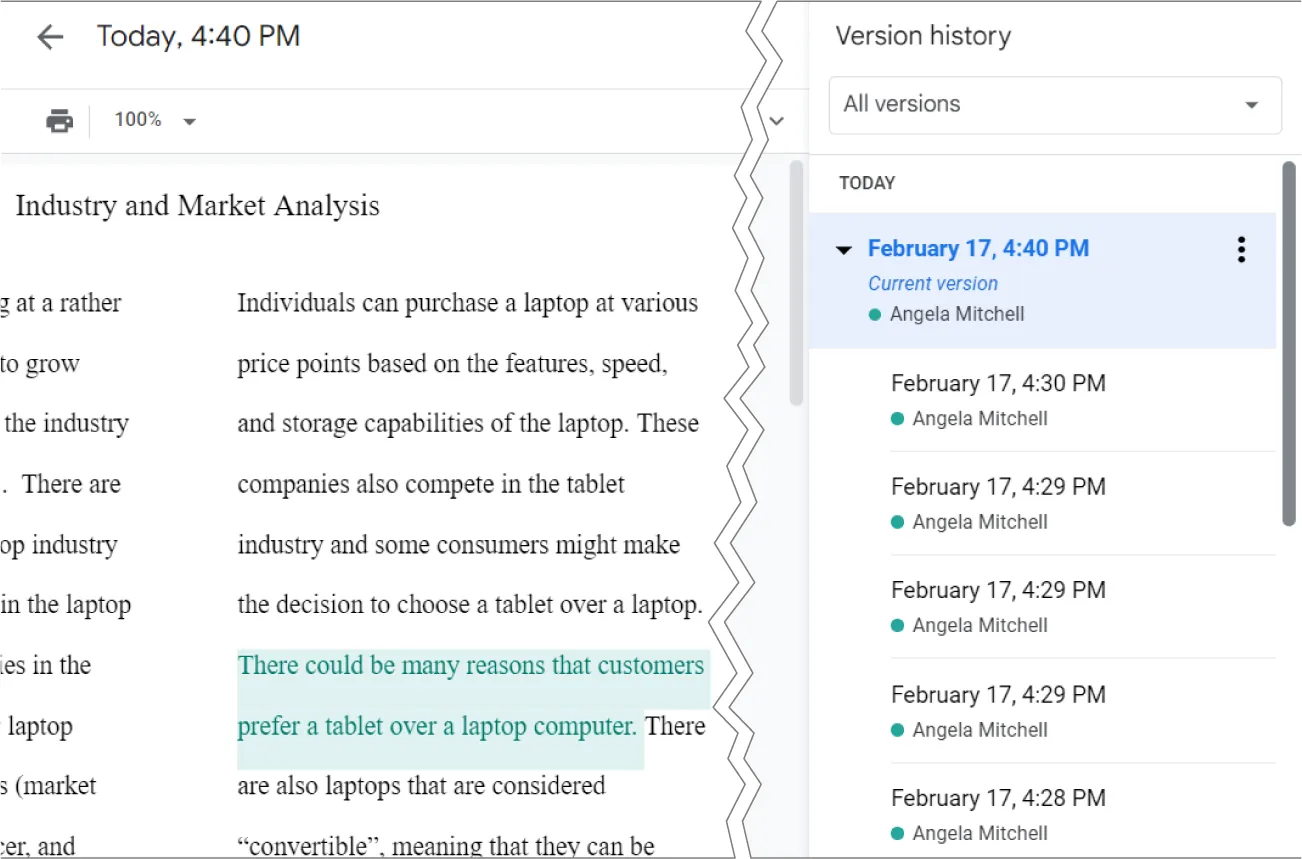The height and width of the screenshot is (859, 1302).
Task: Select the third February 17, 4:29 PM version
Action: coord(997,694)
